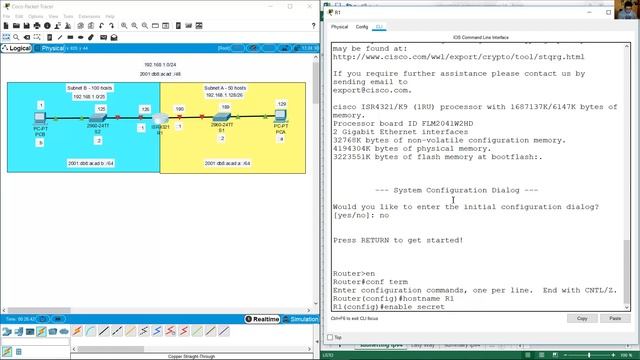Click the Subnet A - 50 hosts label
This screenshot has width=640, height=360.
tap(225, 88)
